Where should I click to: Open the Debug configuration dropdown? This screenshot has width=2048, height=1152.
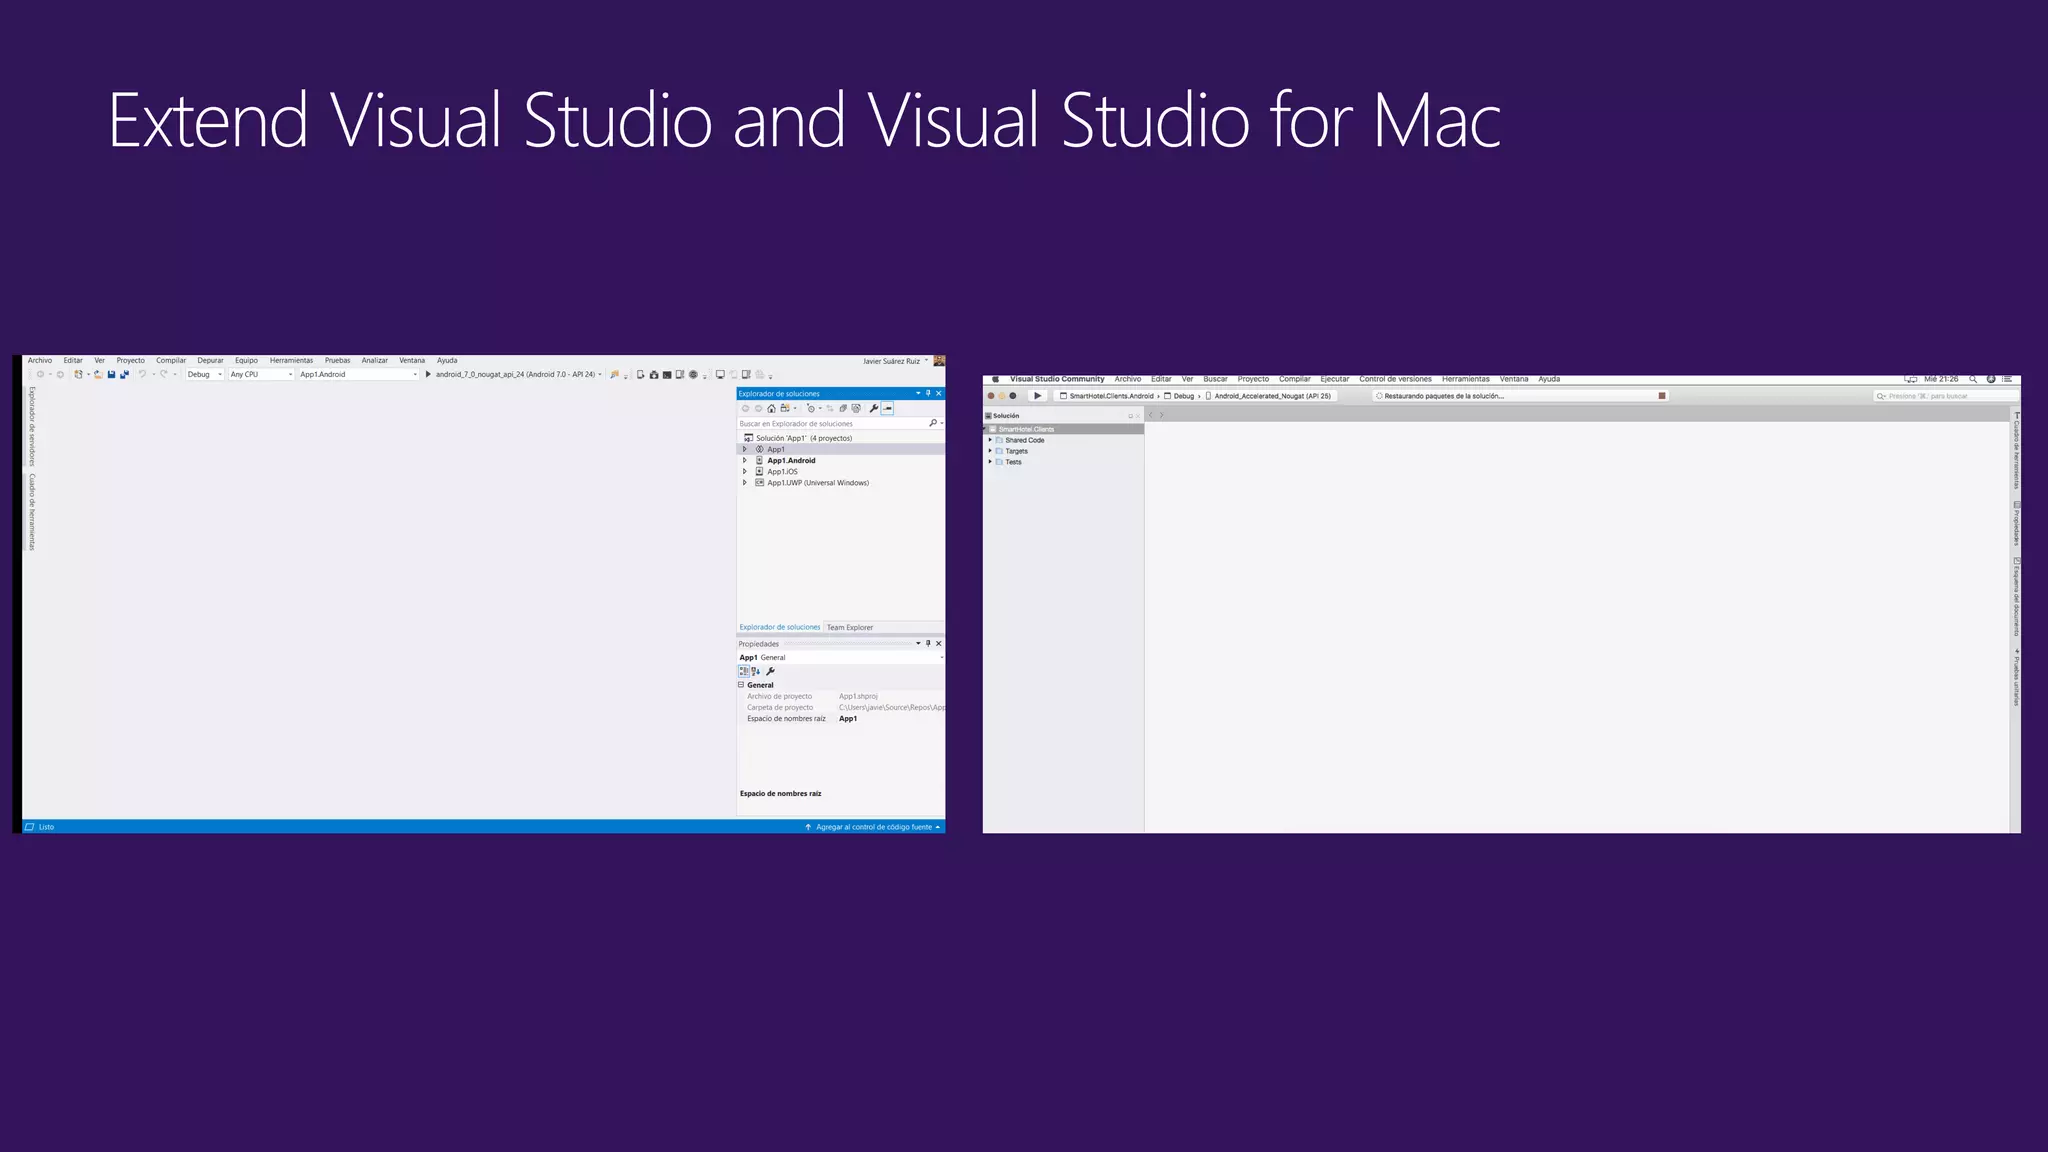click(204, 375)
